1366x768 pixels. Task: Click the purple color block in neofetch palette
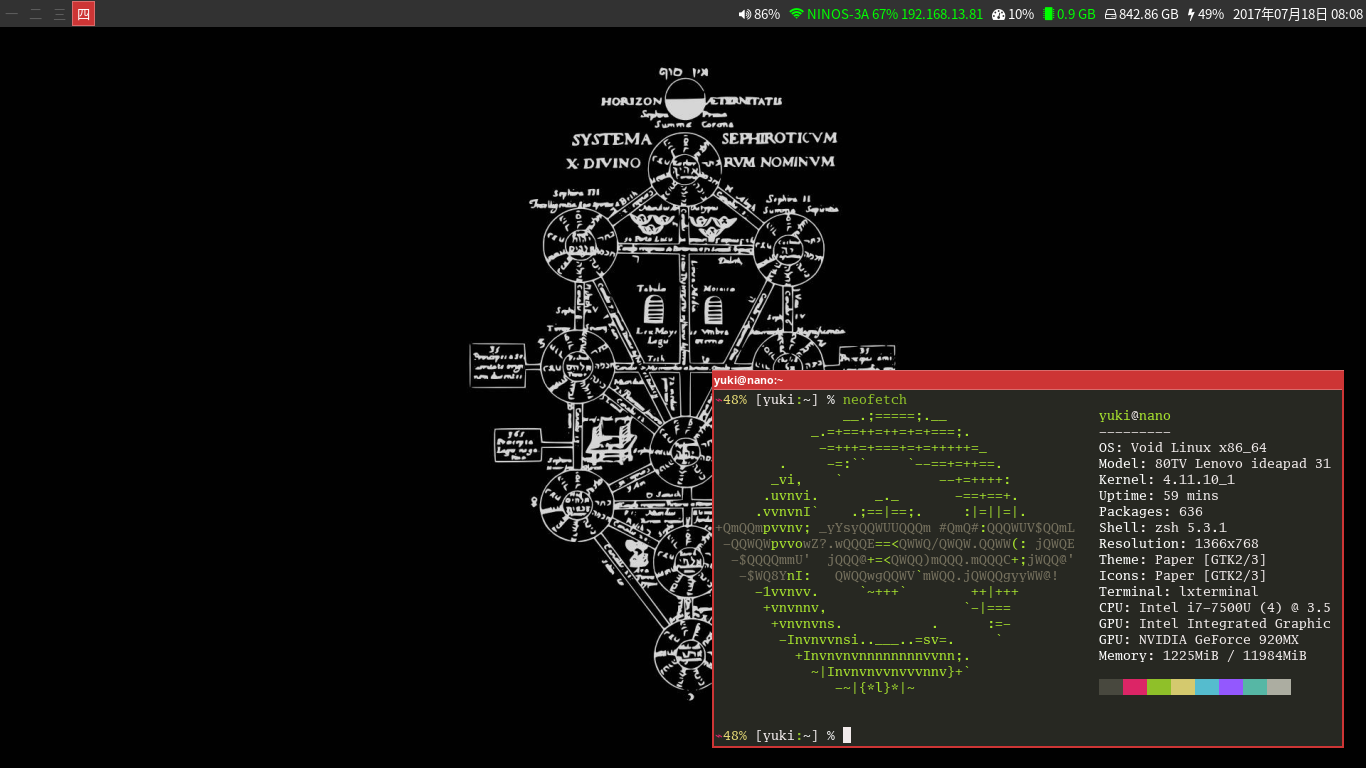(x=1231, y=687)
